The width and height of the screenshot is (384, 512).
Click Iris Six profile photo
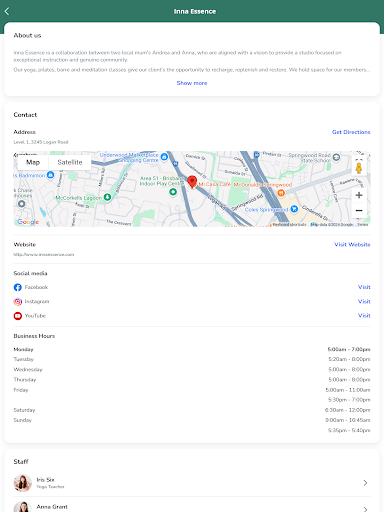click(23, 483)
